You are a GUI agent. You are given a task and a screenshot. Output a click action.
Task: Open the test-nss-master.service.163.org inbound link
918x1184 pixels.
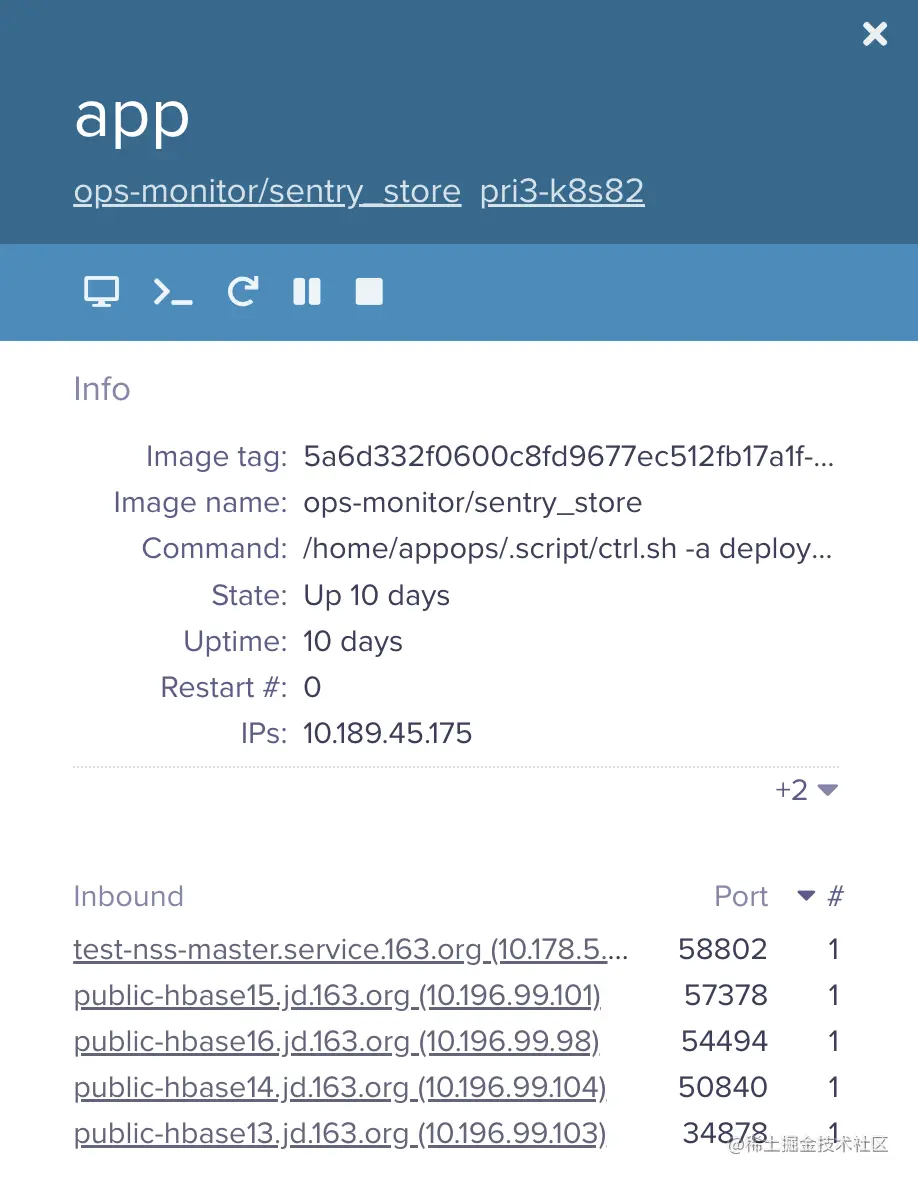(x=351, y=949)
